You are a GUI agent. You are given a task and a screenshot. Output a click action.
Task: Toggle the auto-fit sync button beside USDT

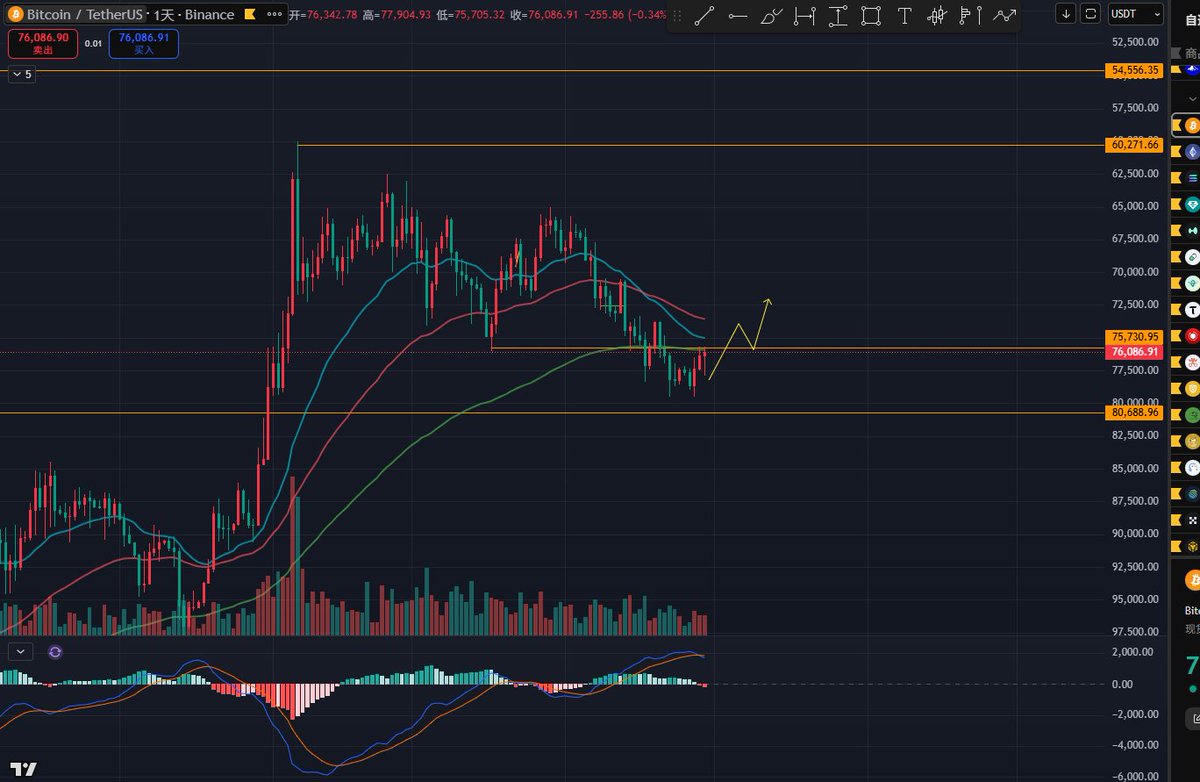click(x=1090, y=14)
